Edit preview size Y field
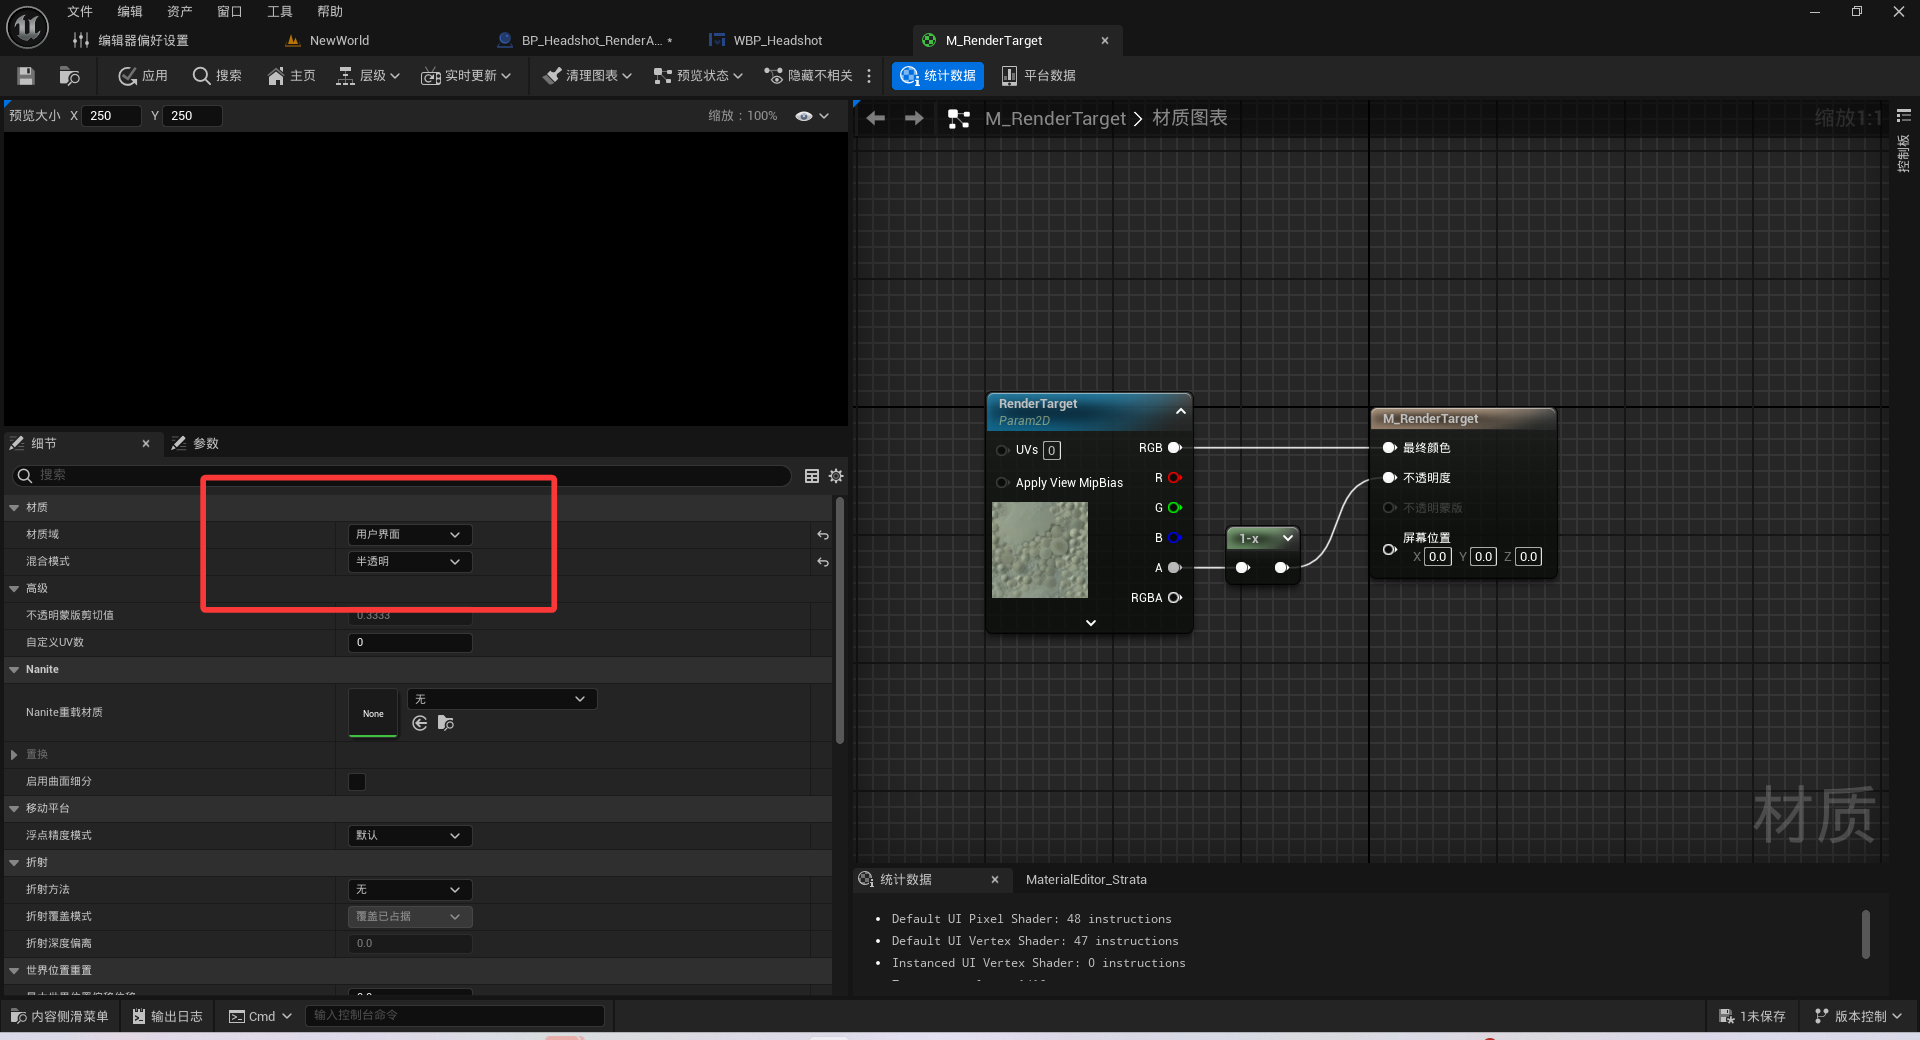 pos(192,116)
